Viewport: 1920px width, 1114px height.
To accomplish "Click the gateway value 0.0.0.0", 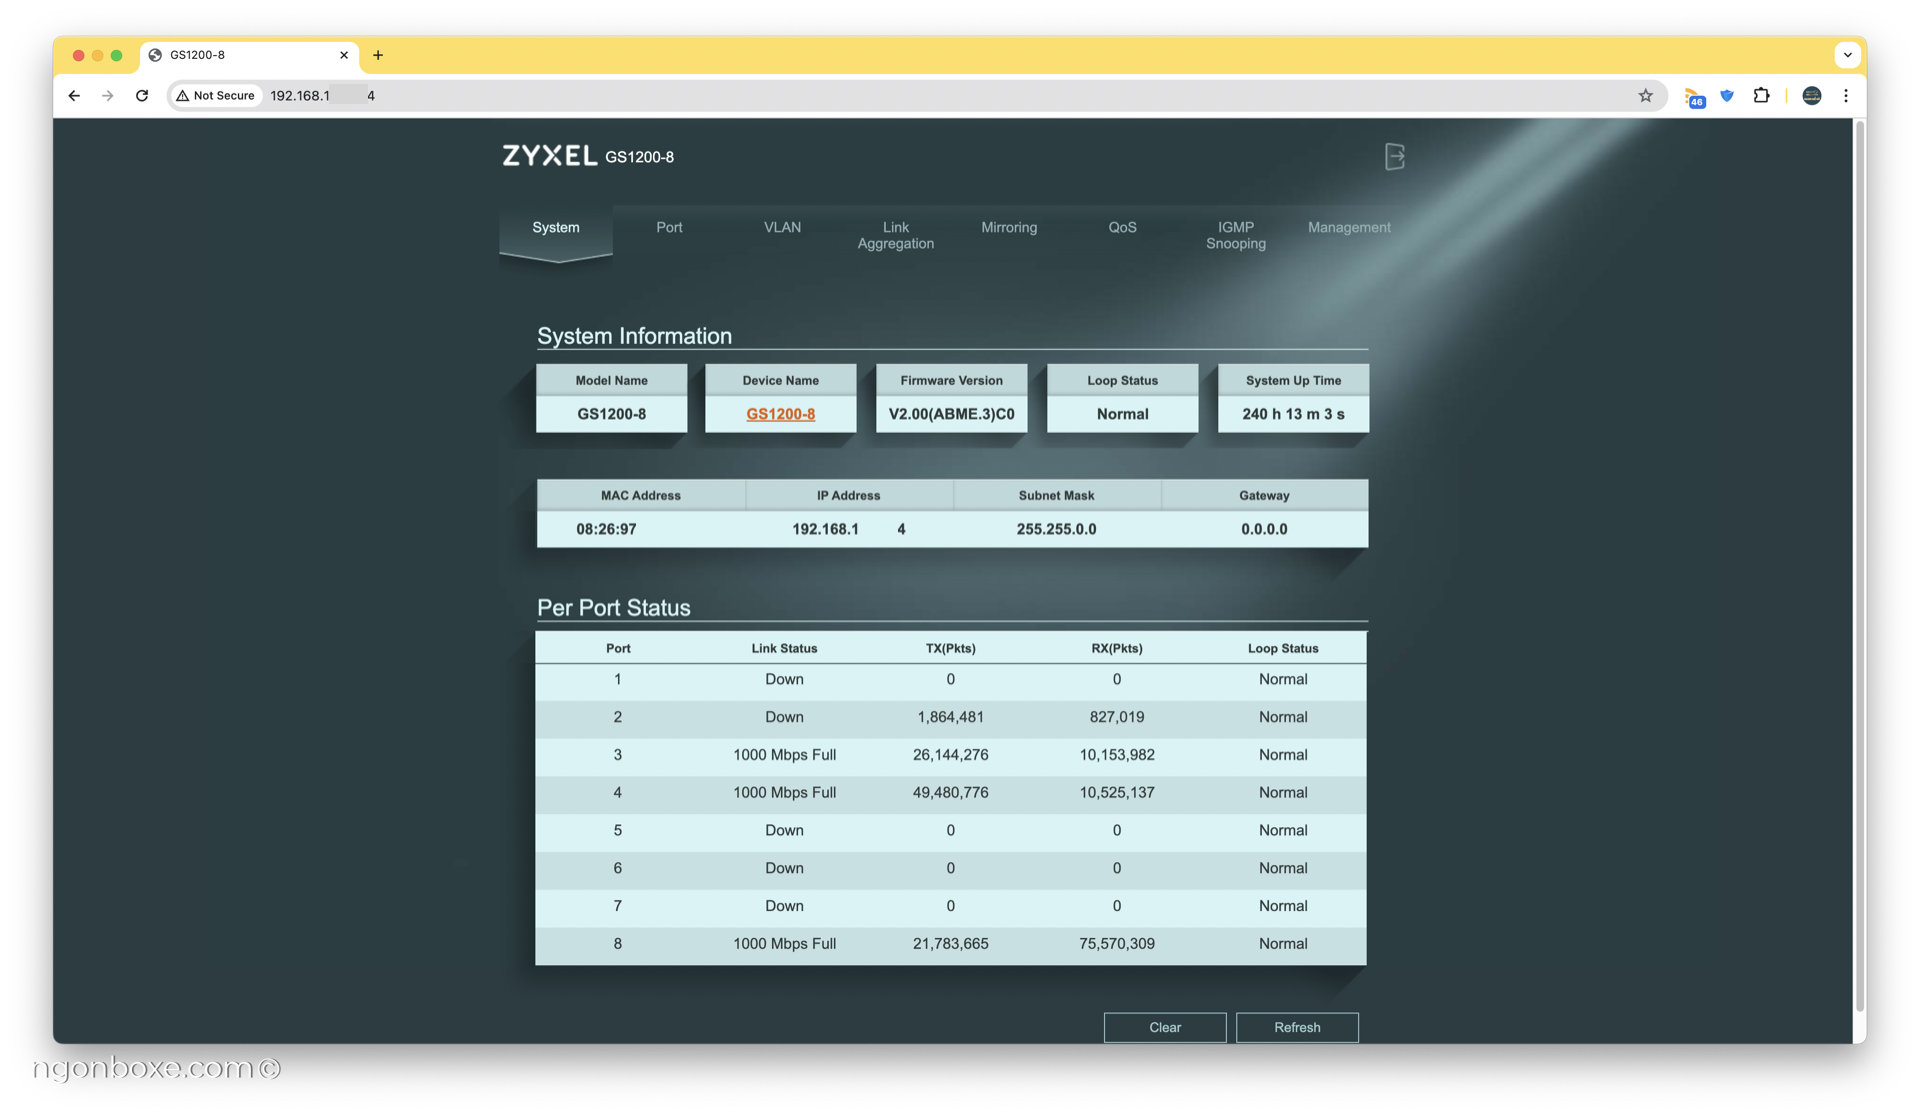I will pyautogui.click(x=1264, y=529).
